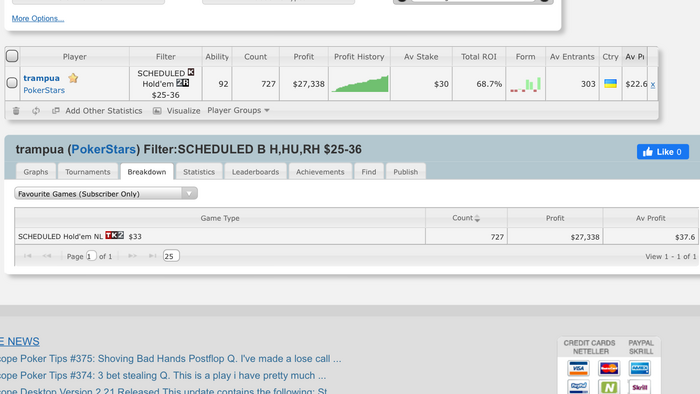
Task: Click the green profit history sparkline
Action: [360, 84]
